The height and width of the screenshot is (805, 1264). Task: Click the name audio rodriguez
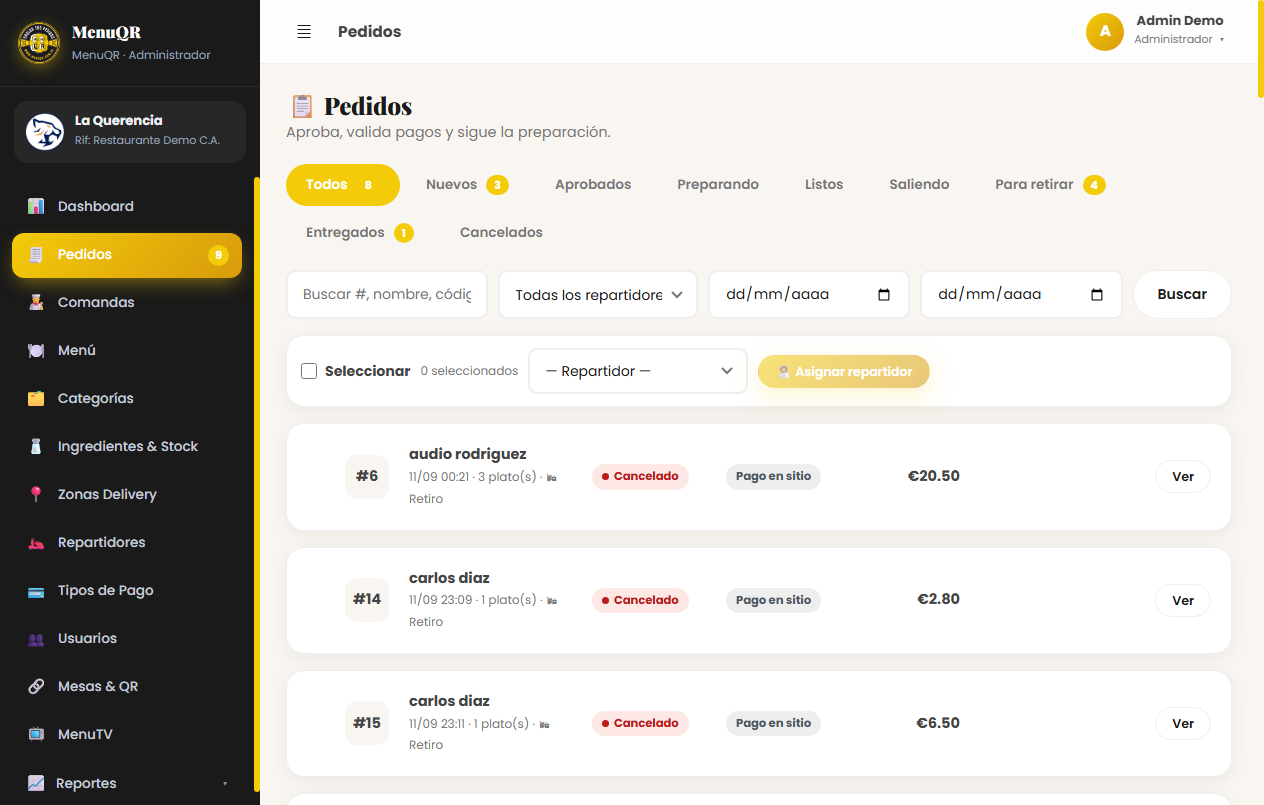pyautogui.click(x=468, y=454)
